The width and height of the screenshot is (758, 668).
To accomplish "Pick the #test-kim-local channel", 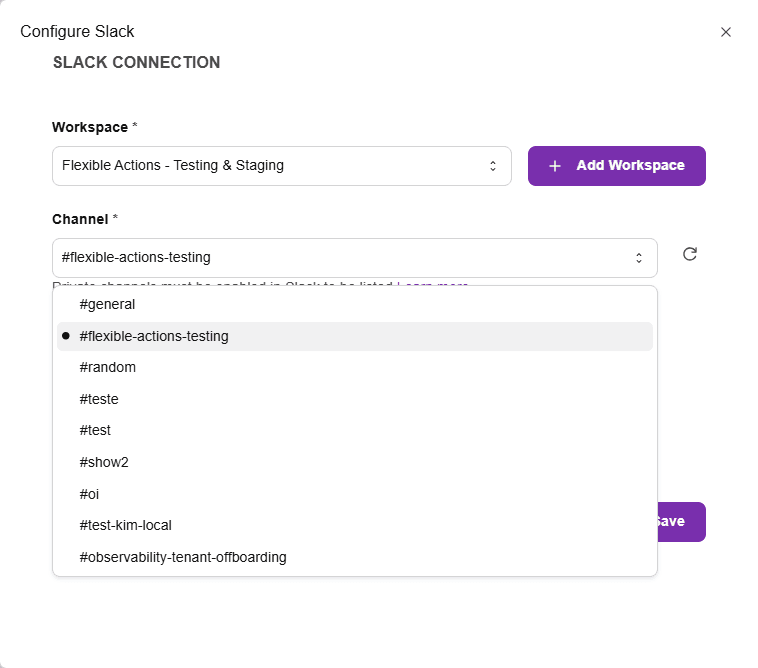I will click(x=354, y=525).
